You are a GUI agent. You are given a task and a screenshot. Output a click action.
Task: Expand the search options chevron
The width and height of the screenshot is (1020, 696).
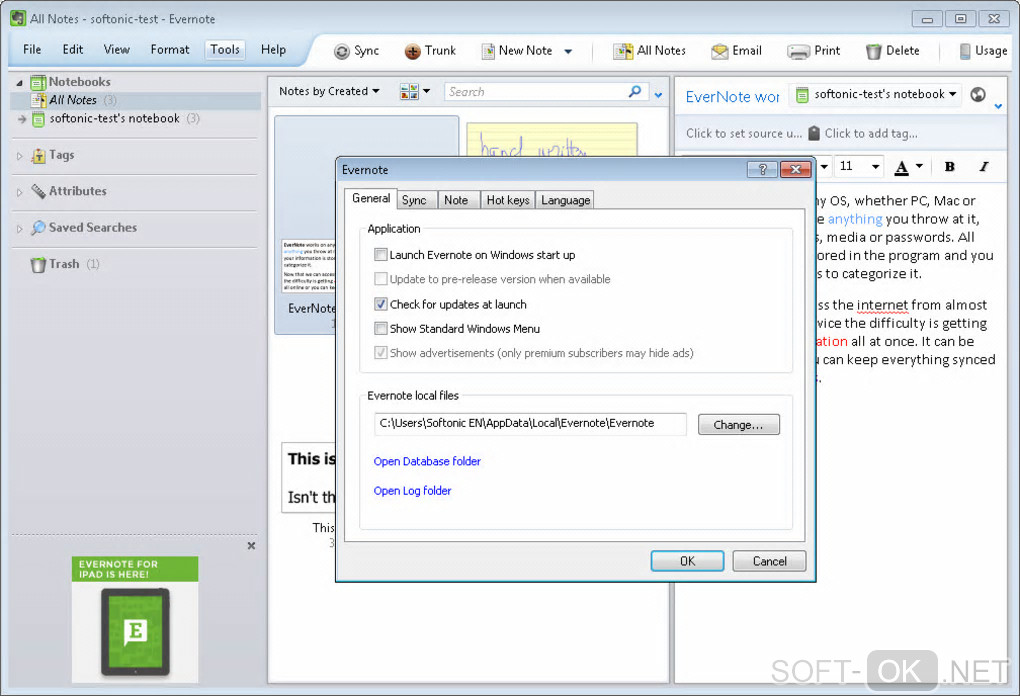click(x=658, y=95)
